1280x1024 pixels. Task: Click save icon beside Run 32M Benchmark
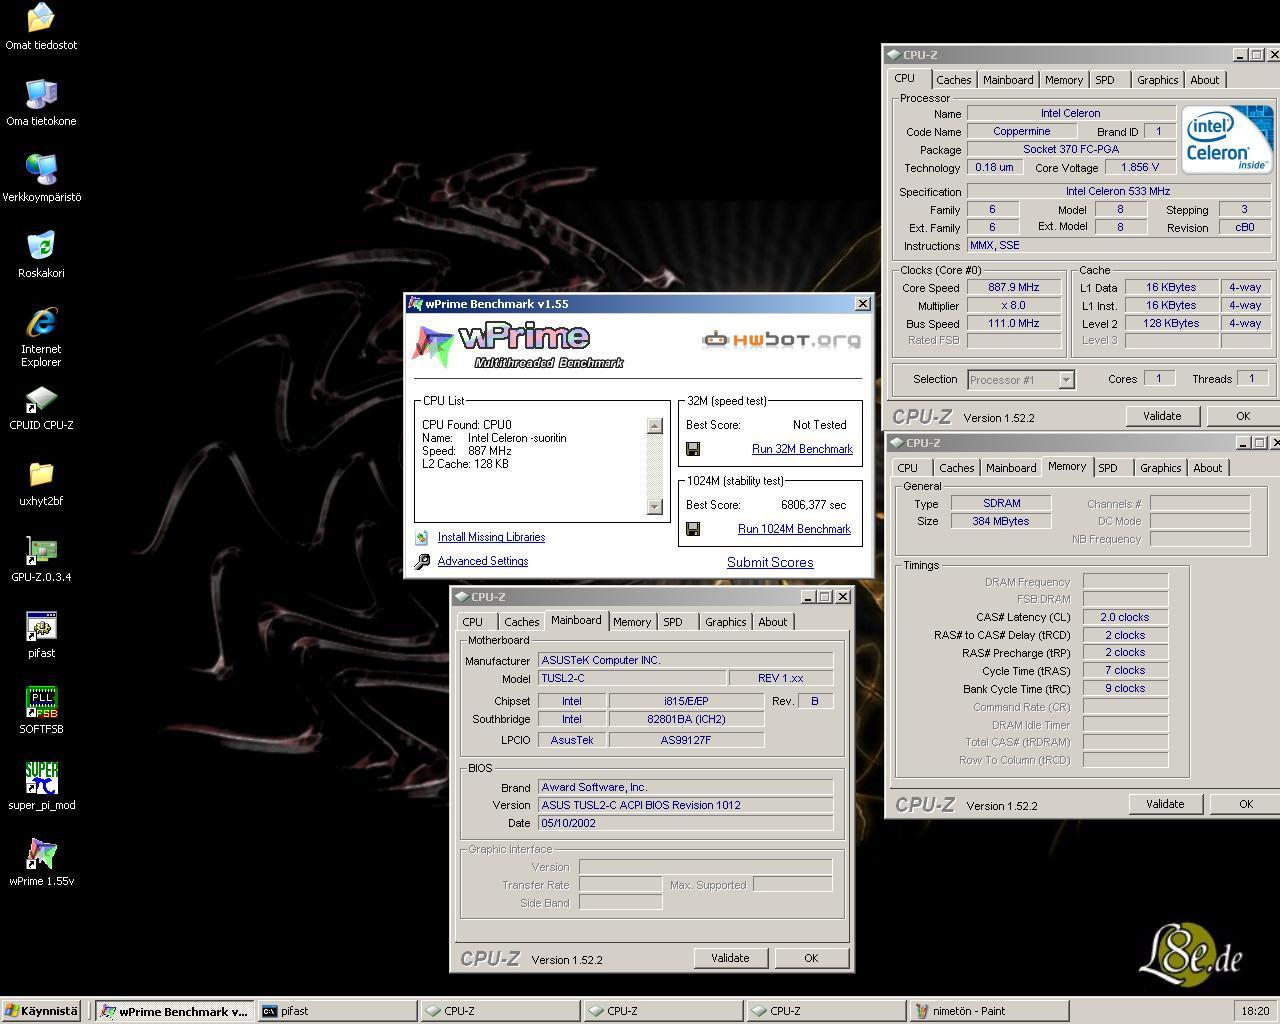pyautogui.click(x=693, y=449)
